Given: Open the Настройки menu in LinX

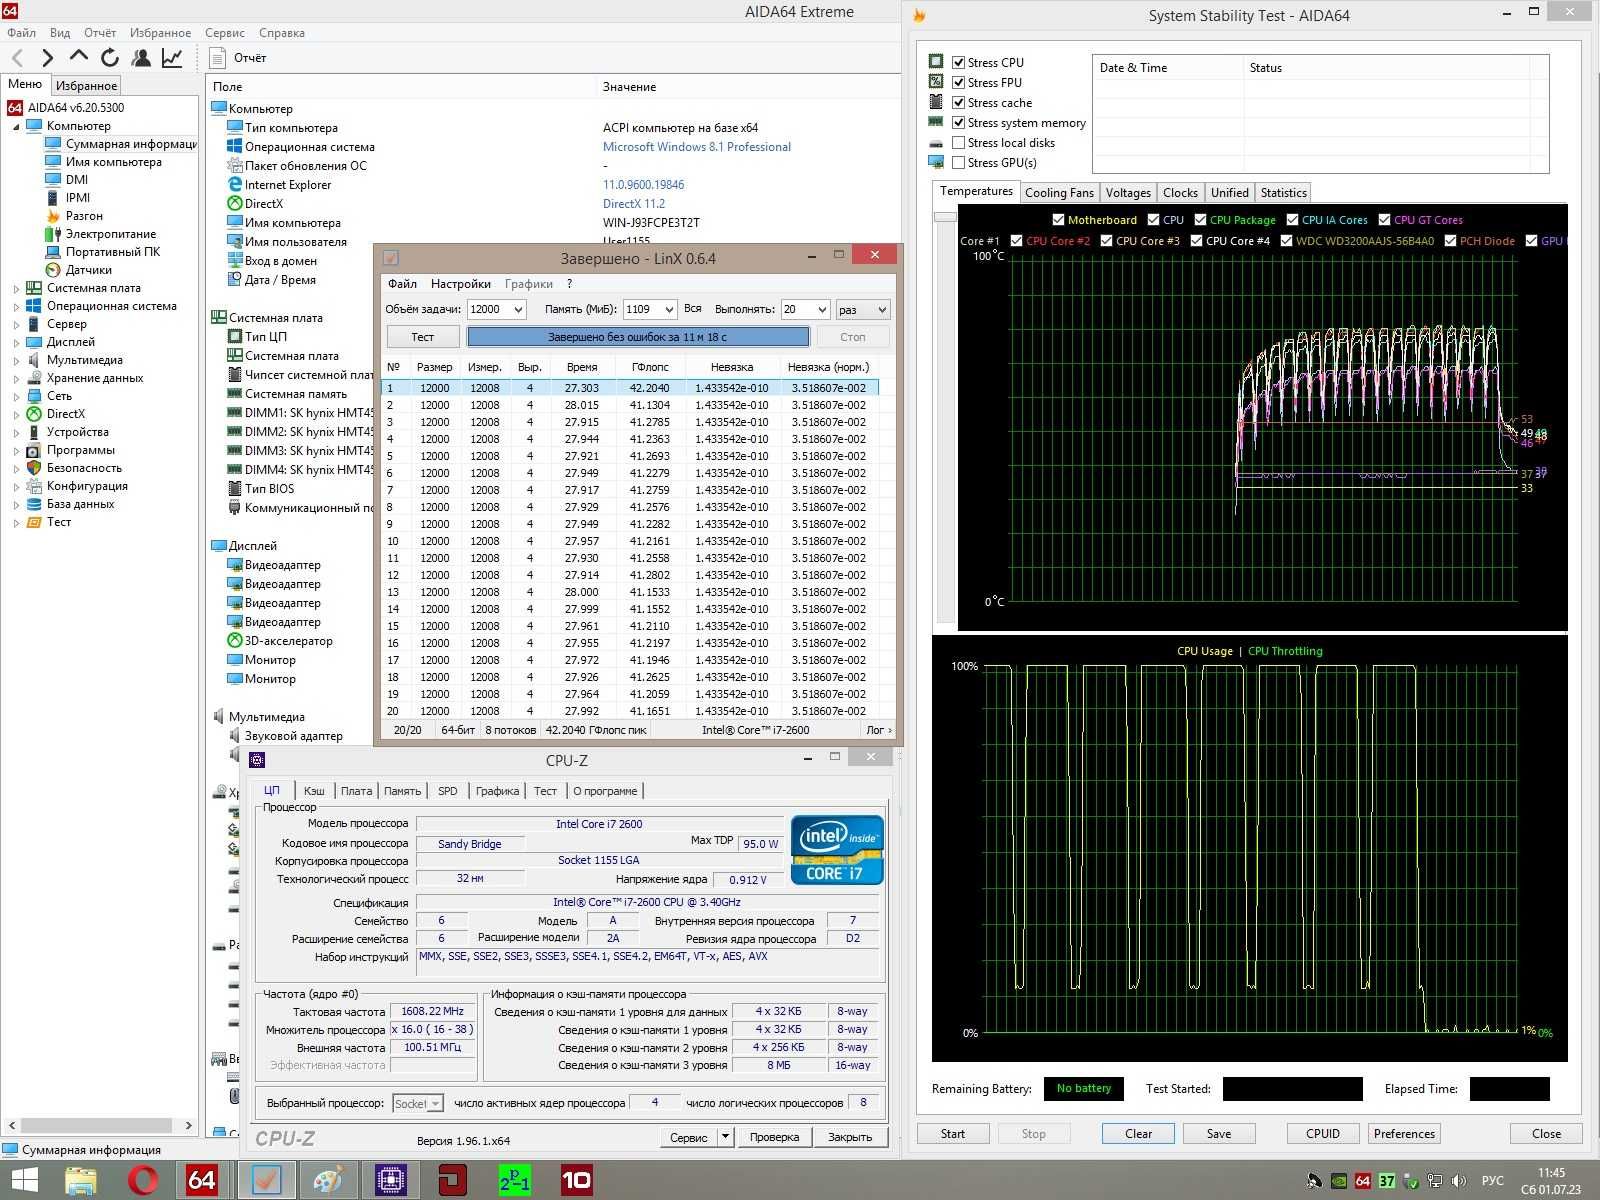Looking at the screenshot, I should [x=460, y=284].
